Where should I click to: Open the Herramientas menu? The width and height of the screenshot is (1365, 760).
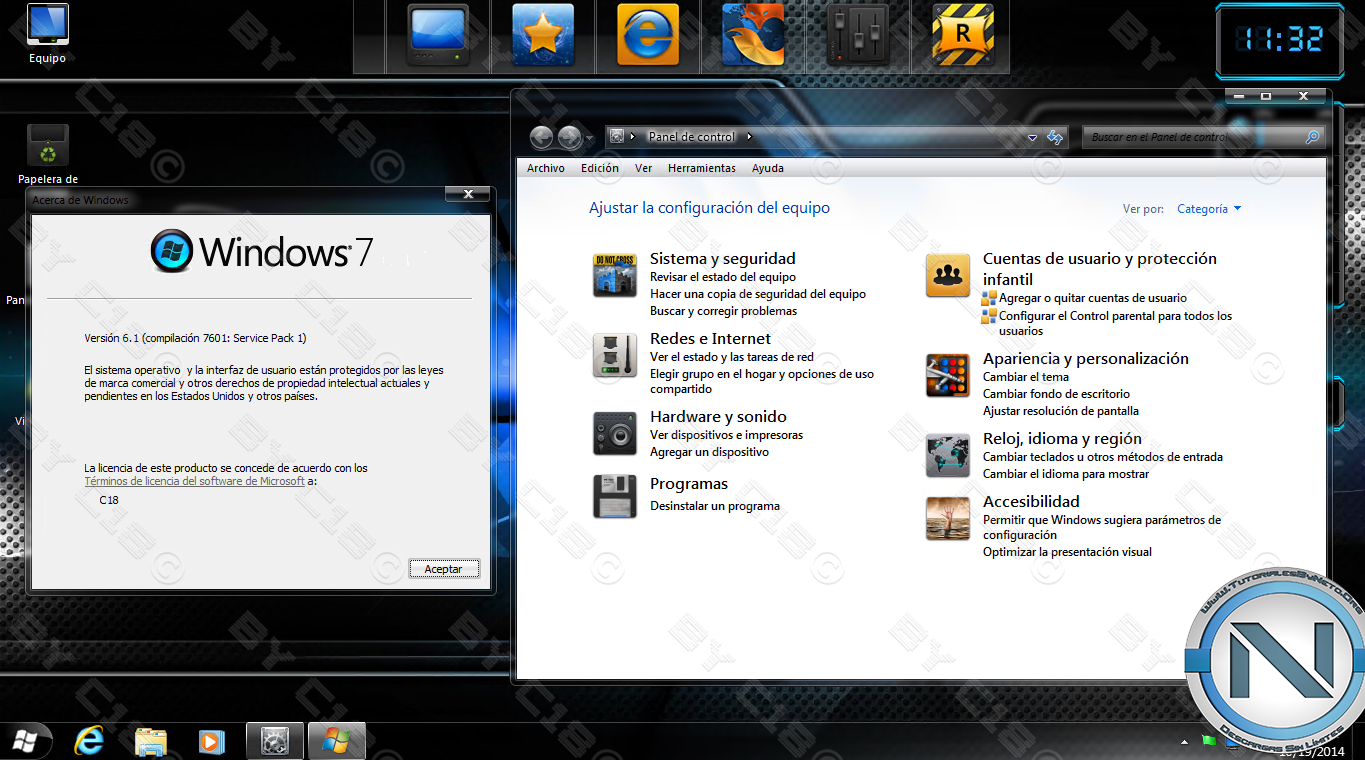pyautogui.click(x=702, y=168)
